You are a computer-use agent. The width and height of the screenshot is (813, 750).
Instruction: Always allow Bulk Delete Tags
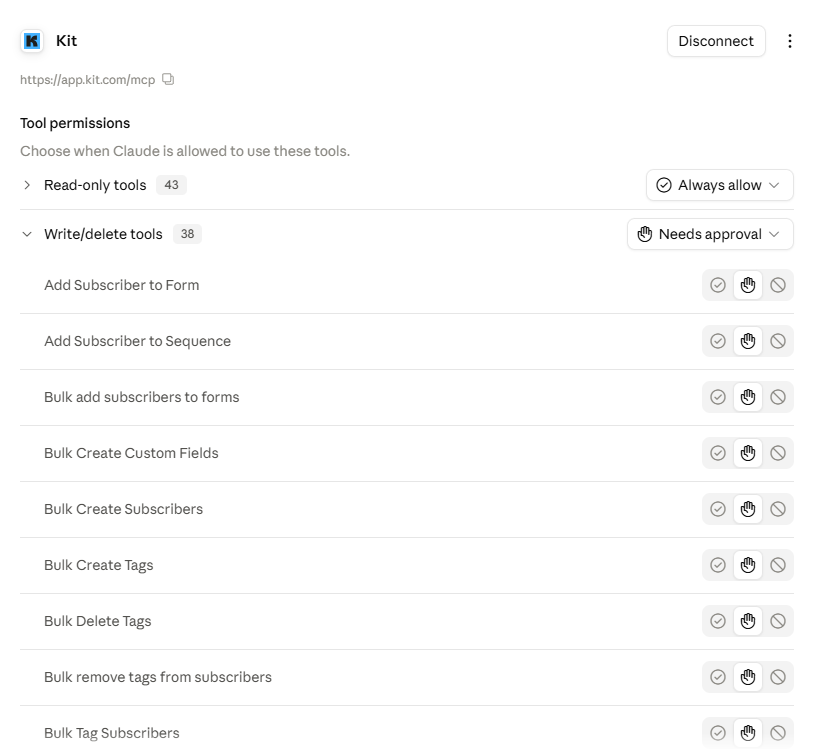718,621
